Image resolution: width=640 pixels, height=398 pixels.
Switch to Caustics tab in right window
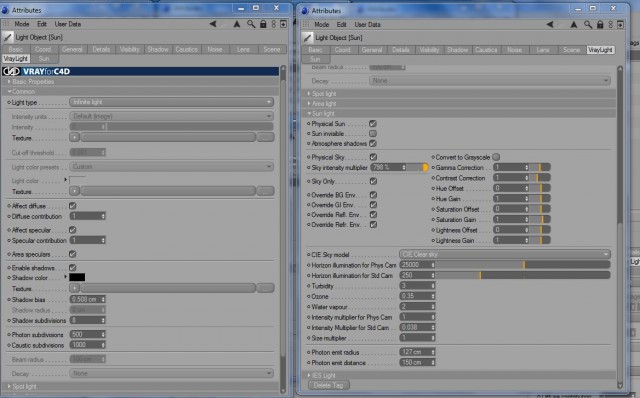[x=486, y=50]
